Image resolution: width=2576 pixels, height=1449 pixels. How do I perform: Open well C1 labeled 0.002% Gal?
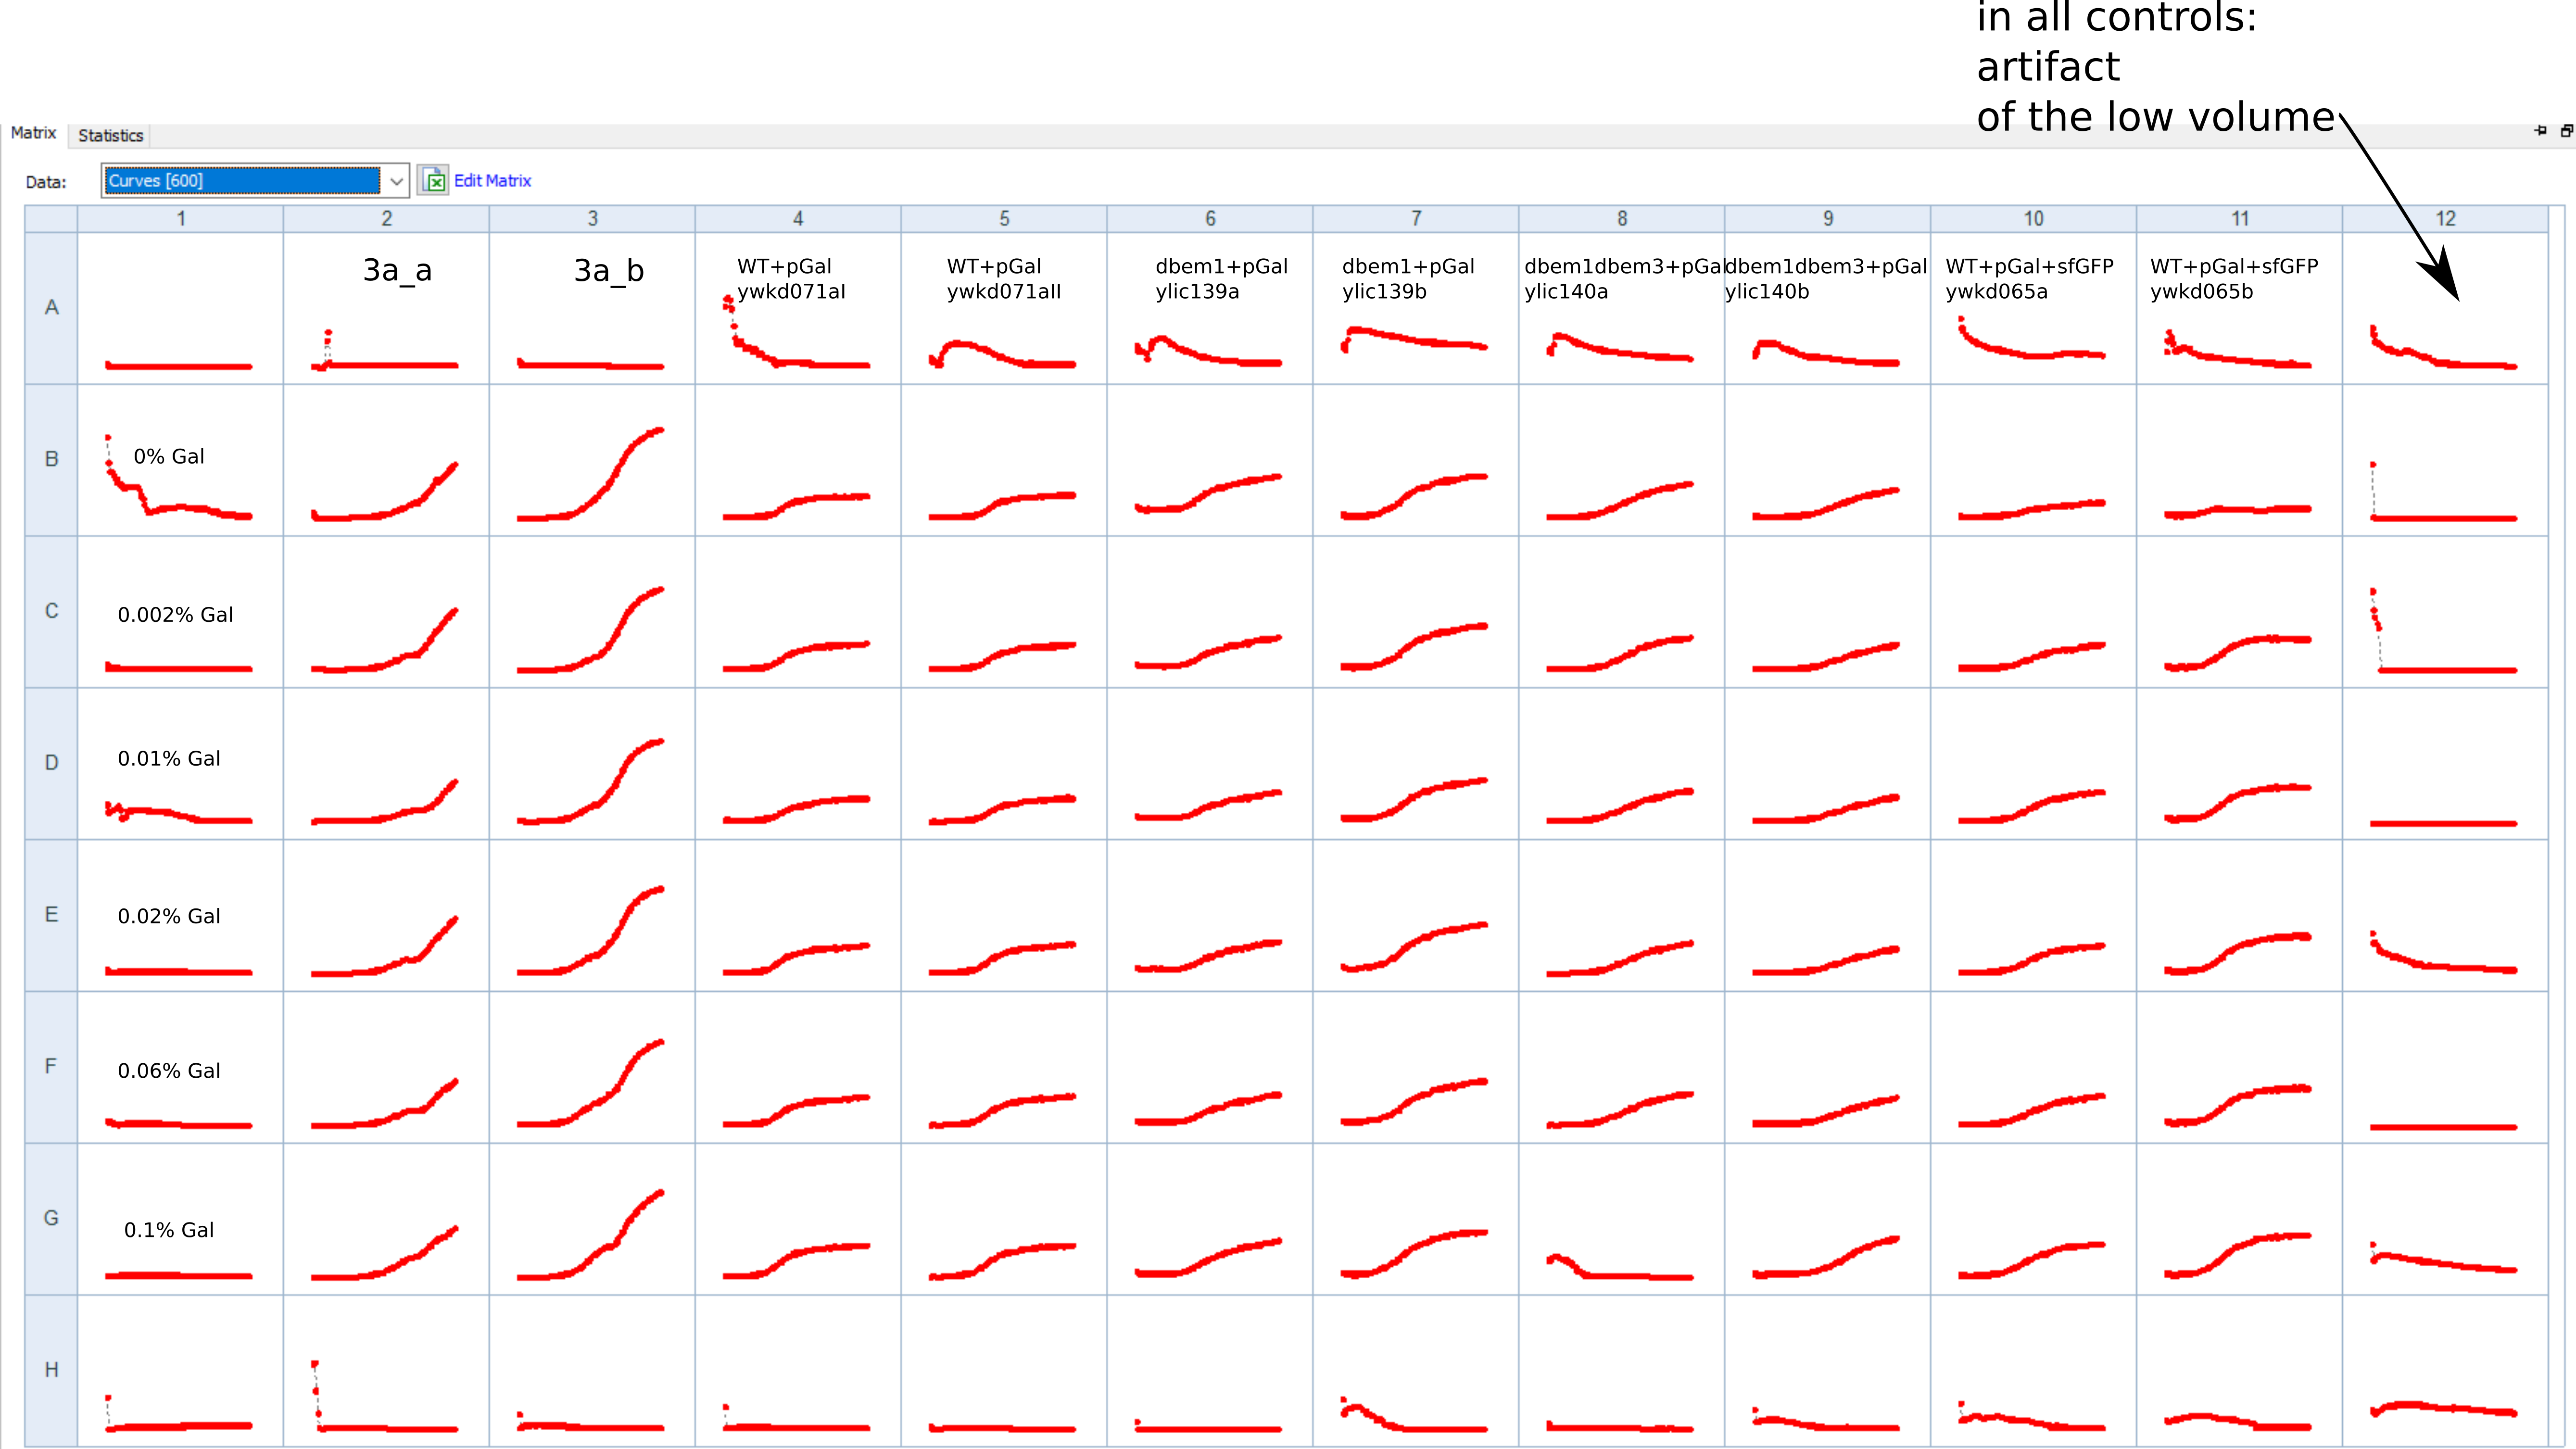[181, 612]
